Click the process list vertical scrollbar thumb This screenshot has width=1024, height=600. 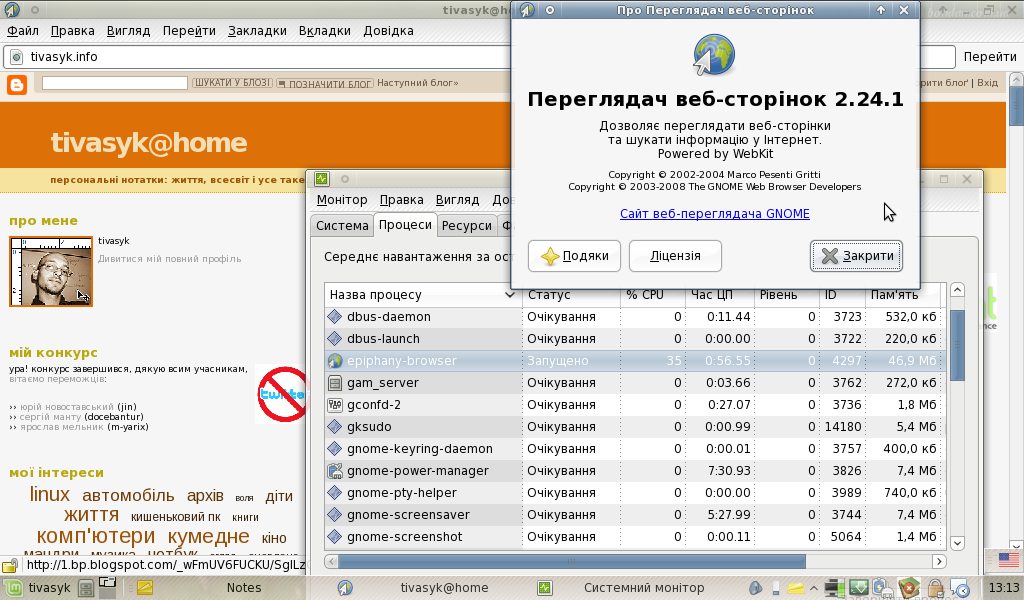click(957, 345)
